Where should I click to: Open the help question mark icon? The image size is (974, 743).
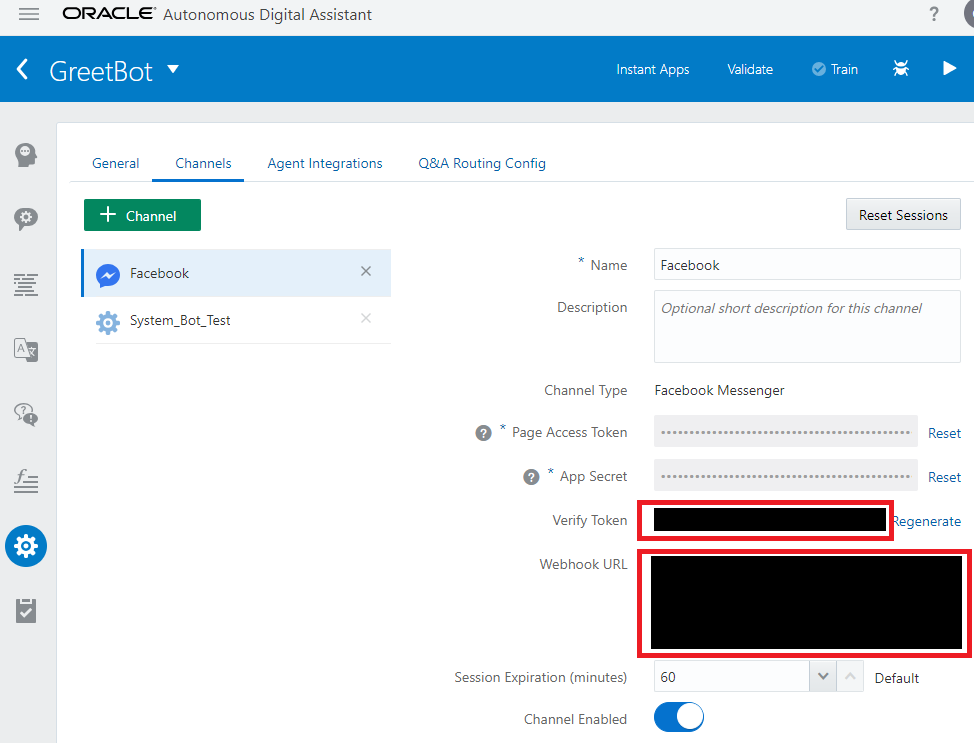[934, 14]
